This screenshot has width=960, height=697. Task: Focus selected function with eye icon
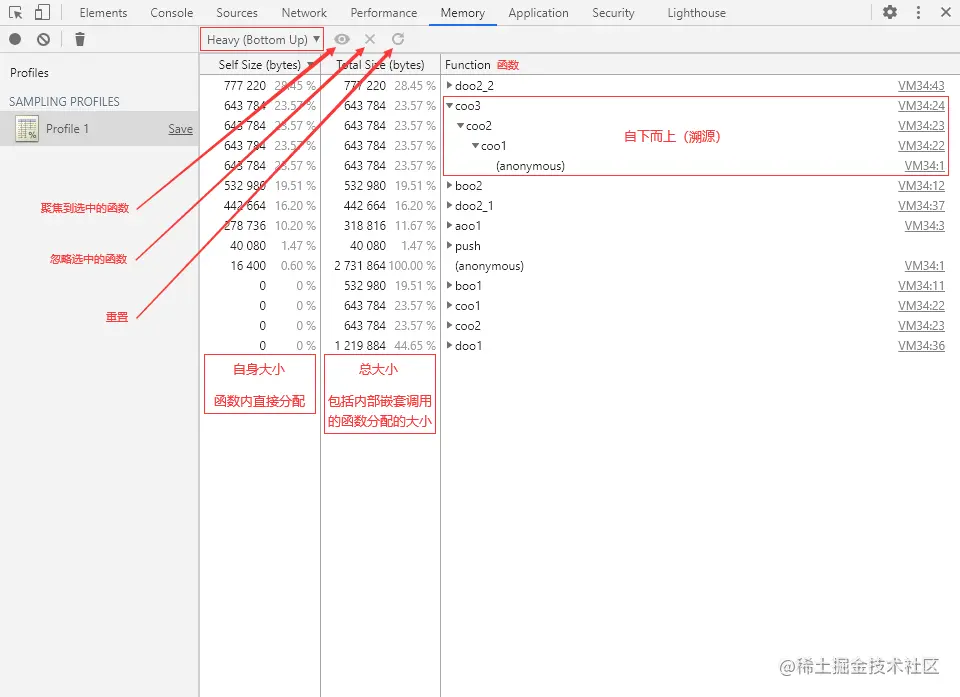[342, 39]
